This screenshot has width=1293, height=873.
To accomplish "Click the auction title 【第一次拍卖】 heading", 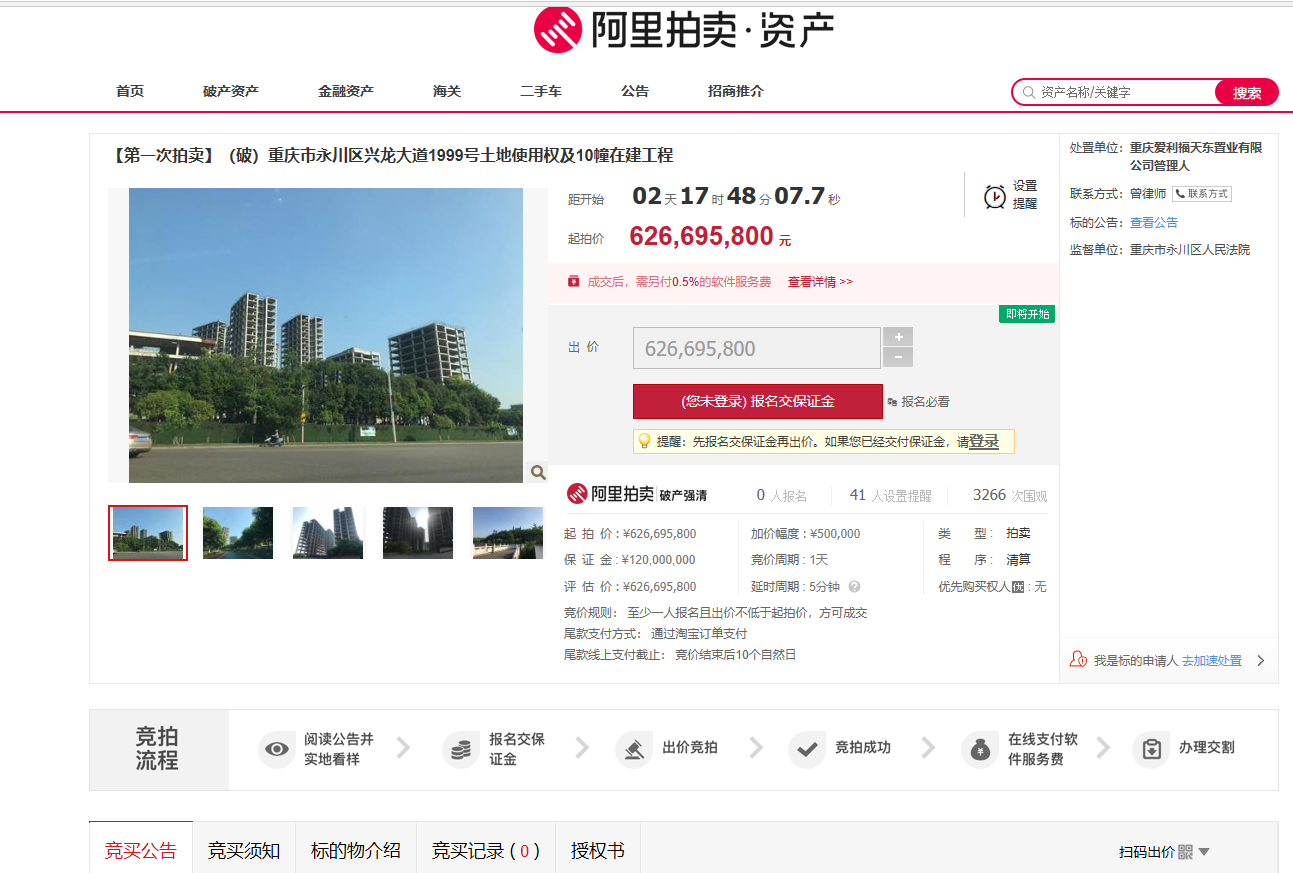I will [392, 155].
